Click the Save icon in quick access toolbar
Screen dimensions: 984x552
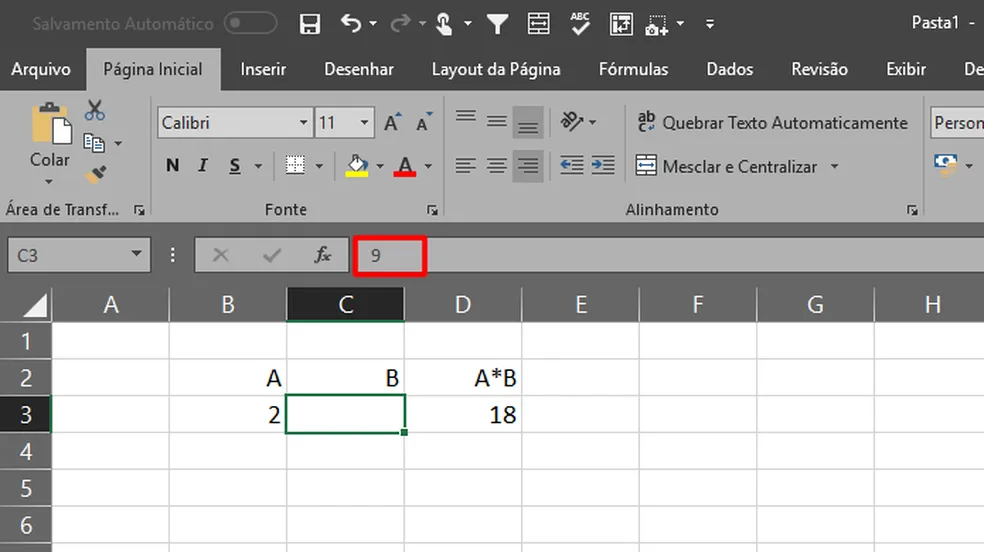pyautogui.click(x=310, y=24)
